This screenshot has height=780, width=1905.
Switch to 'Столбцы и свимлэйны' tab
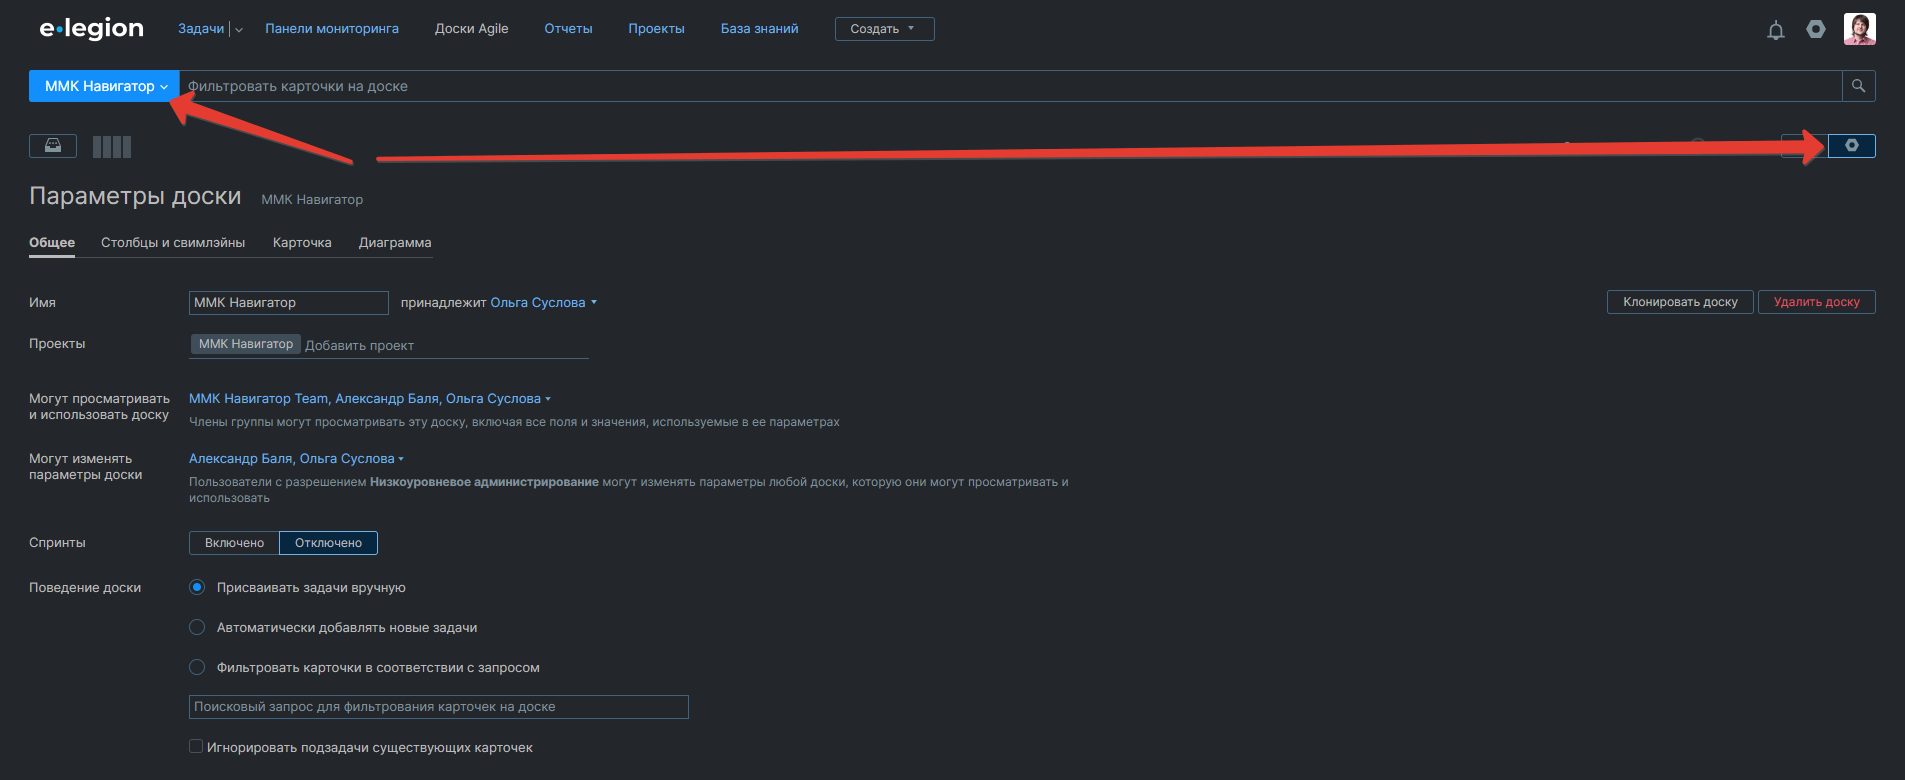[173, 243]
